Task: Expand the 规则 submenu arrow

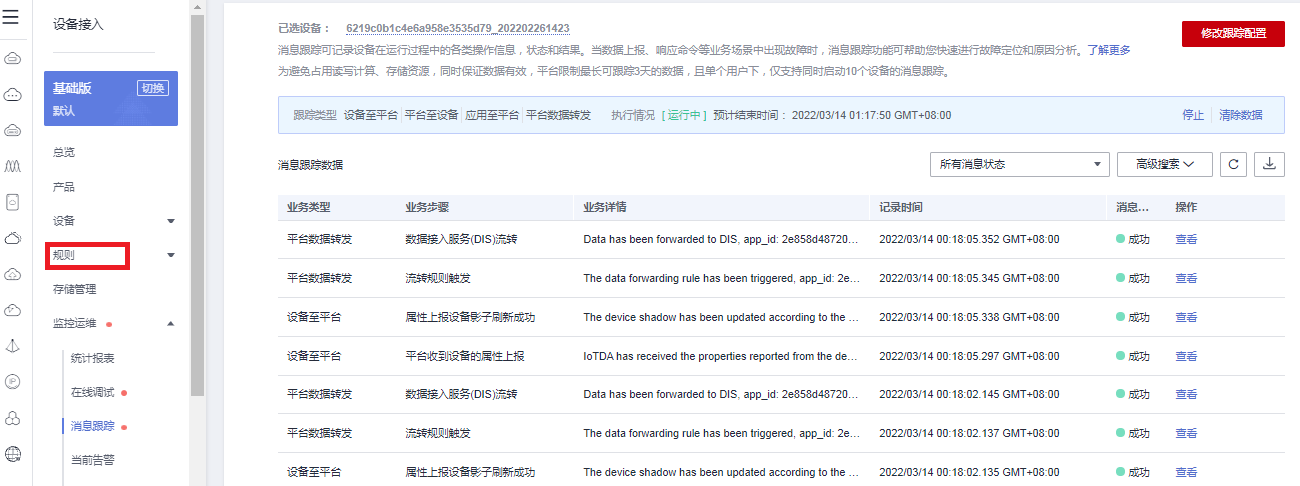Action: click(x=170, y=255)
